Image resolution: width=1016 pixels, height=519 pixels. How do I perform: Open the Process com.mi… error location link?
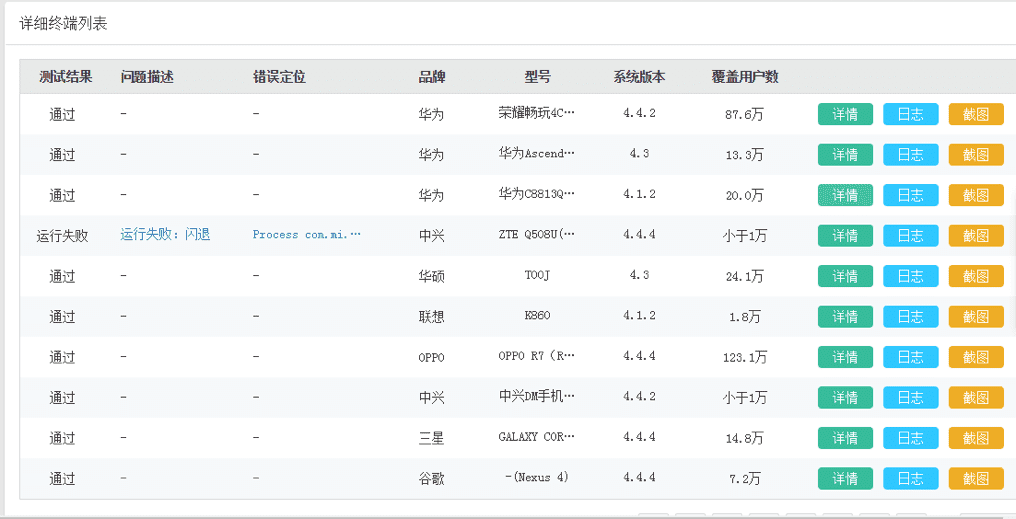(x=306, y=235)
